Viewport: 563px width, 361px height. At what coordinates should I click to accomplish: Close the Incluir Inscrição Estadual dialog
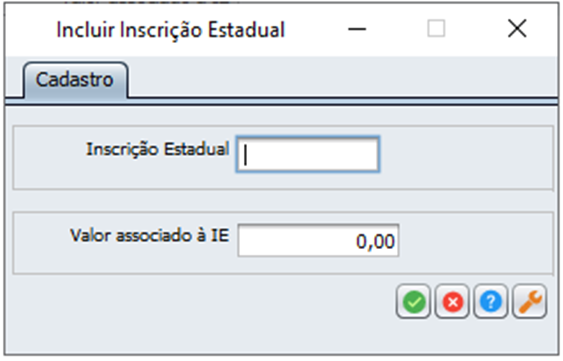517,28
